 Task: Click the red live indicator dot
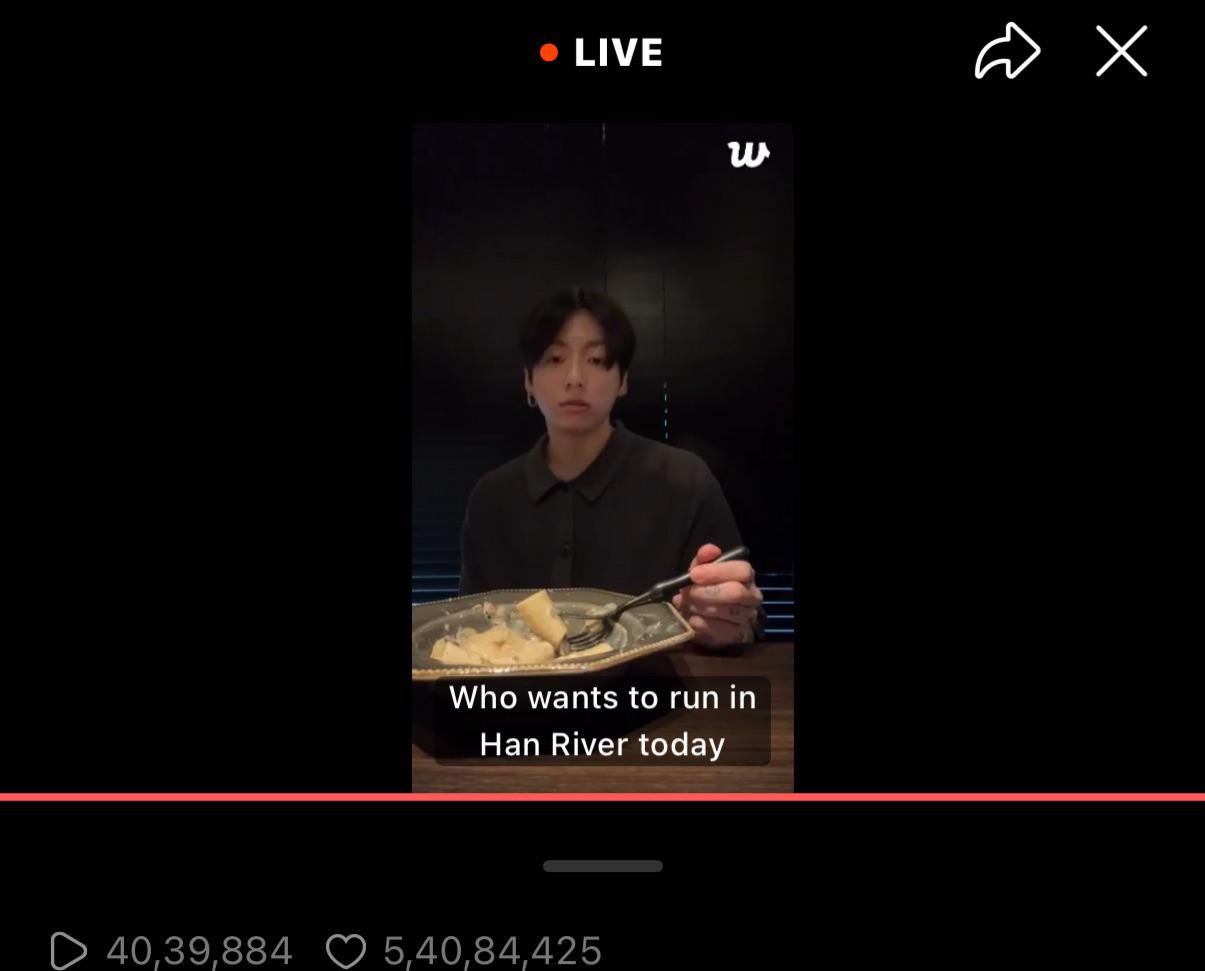549,53
